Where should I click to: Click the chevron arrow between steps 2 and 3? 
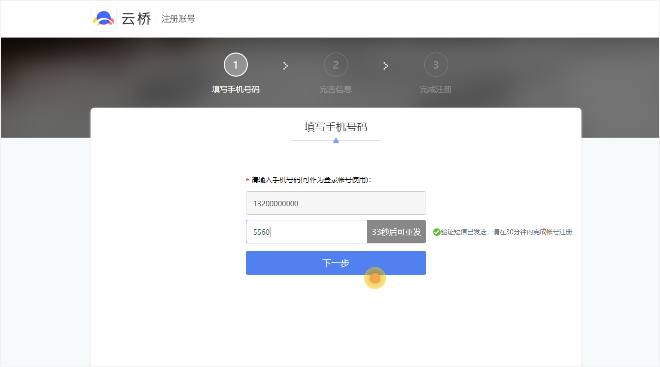pyautogui.click(x=386, y=66)
